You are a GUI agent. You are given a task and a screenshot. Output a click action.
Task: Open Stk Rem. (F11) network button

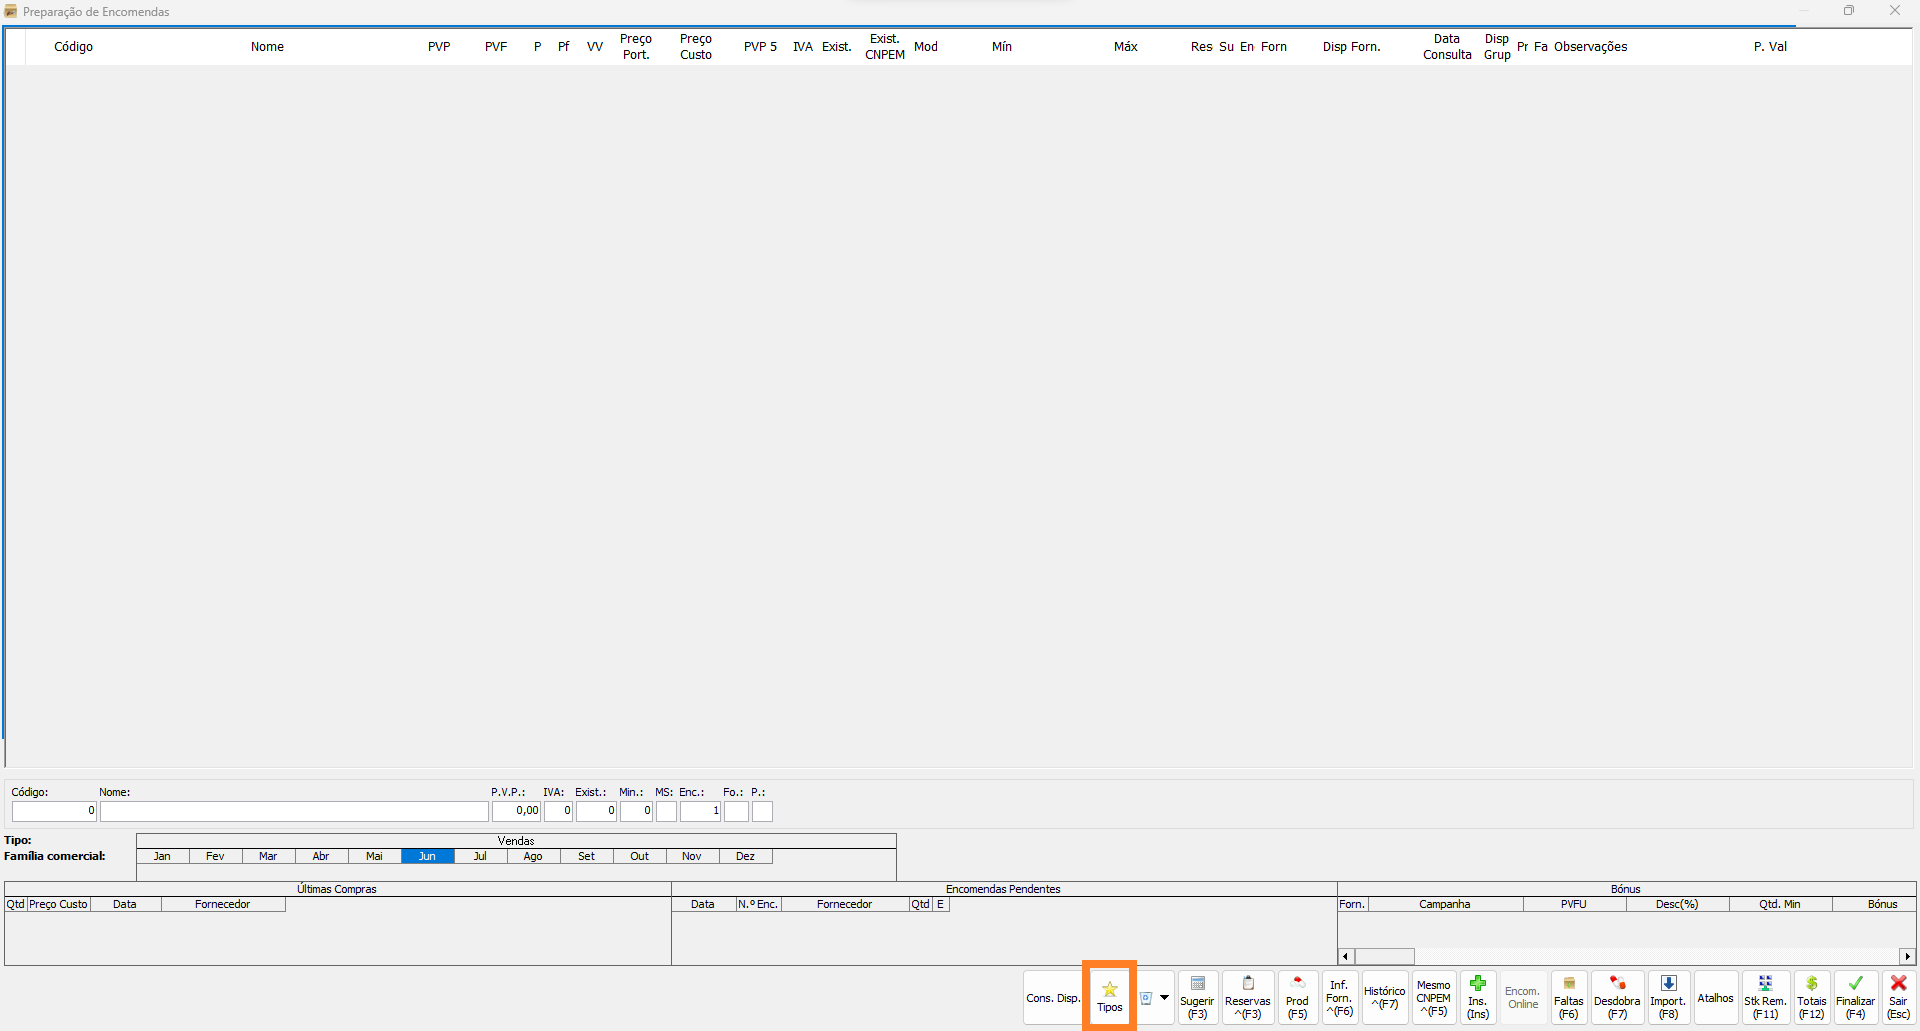[1765, 997]
